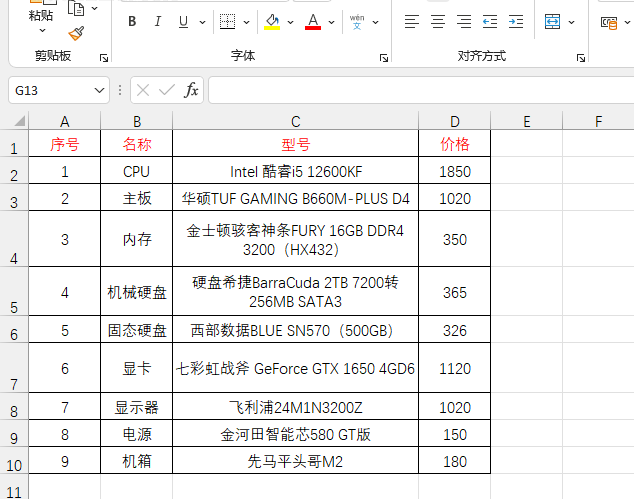Apply yellow fill color bucket
This screenshot has width=634, height=499.
tap(272, 21)
